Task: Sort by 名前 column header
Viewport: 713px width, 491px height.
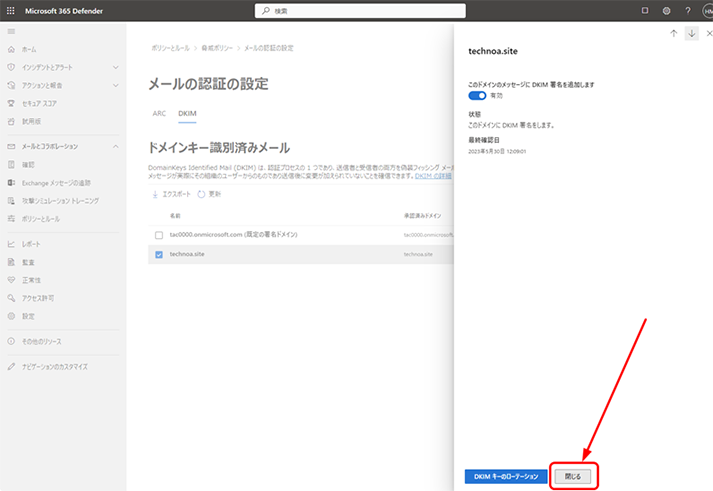Action: tap(175, 215)
